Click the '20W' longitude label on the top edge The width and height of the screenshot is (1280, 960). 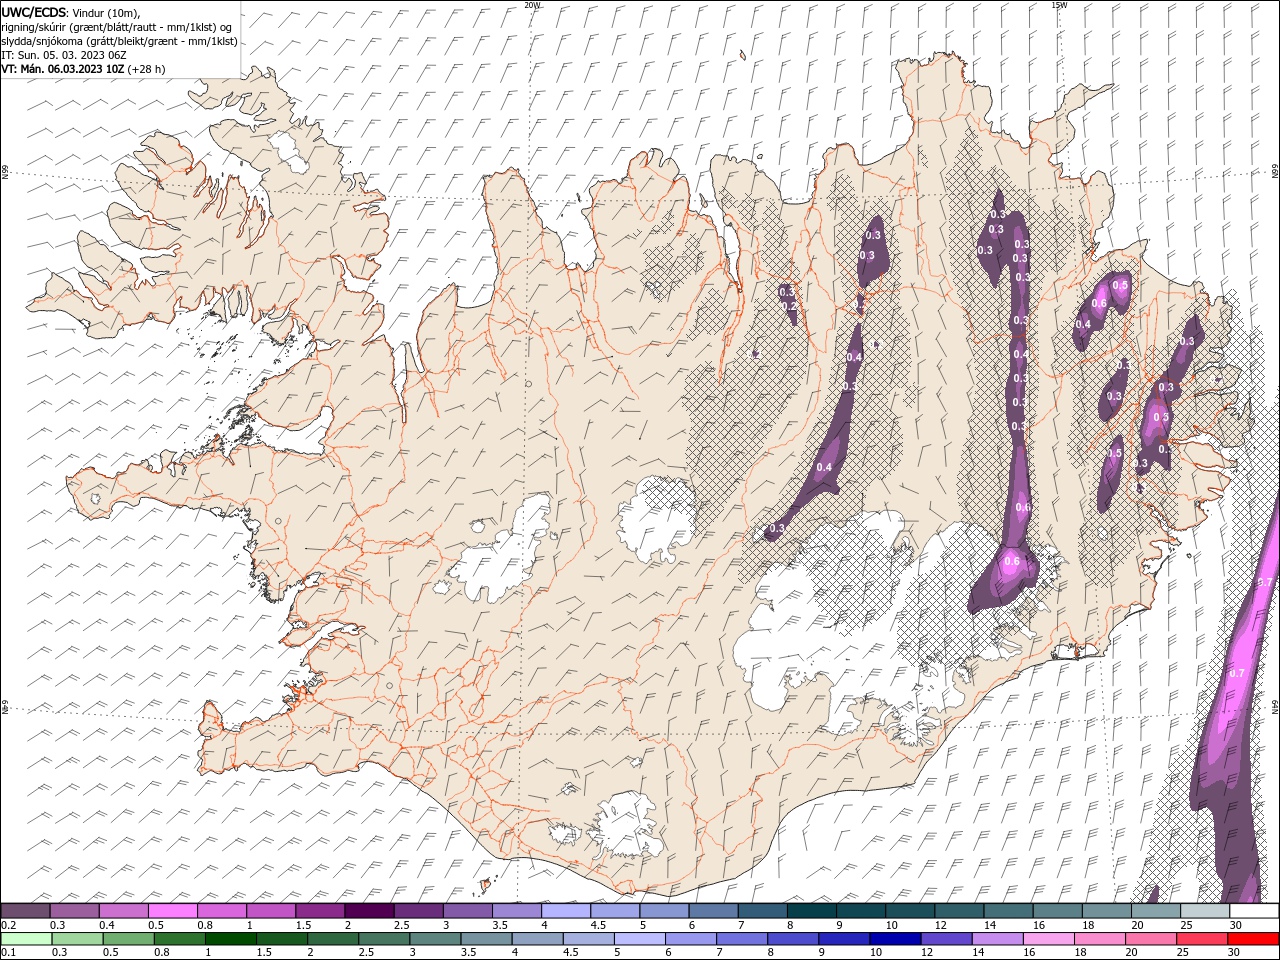click(x=532, y=5)
